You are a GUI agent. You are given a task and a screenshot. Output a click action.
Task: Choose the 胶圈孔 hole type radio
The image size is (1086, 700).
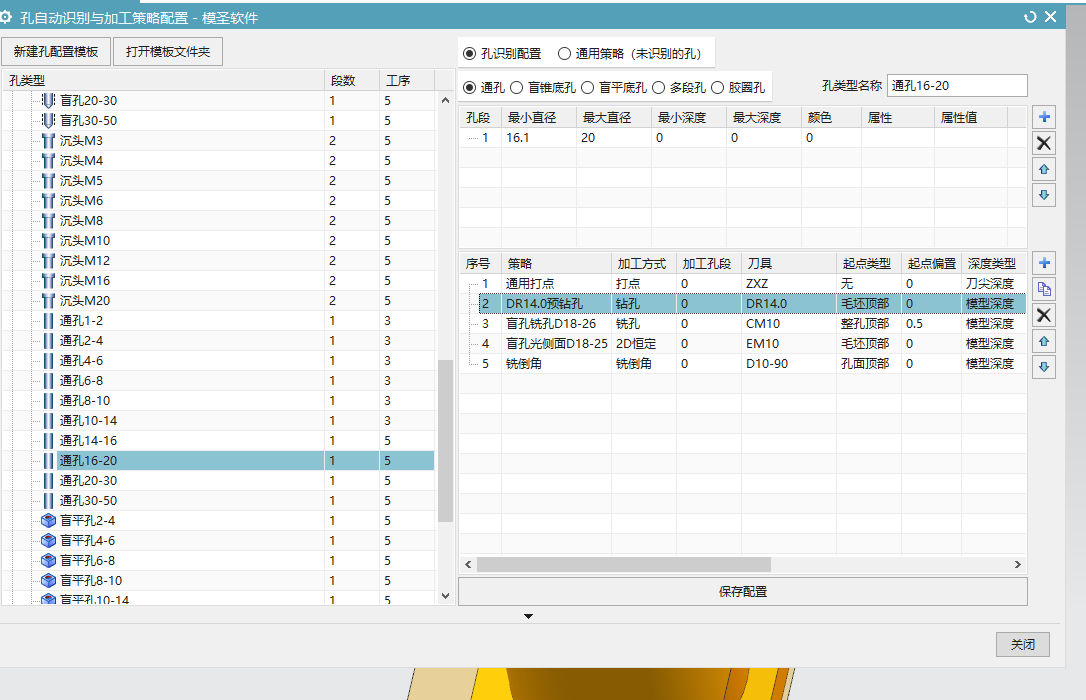pos(718,87)
